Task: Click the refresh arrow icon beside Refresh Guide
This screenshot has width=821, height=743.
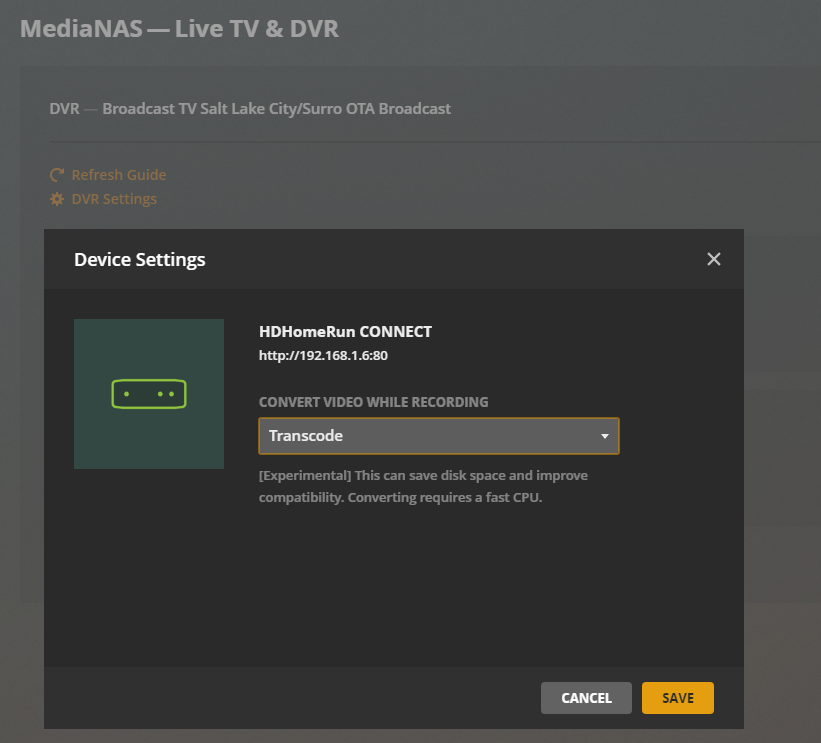Action: (57, 175)
